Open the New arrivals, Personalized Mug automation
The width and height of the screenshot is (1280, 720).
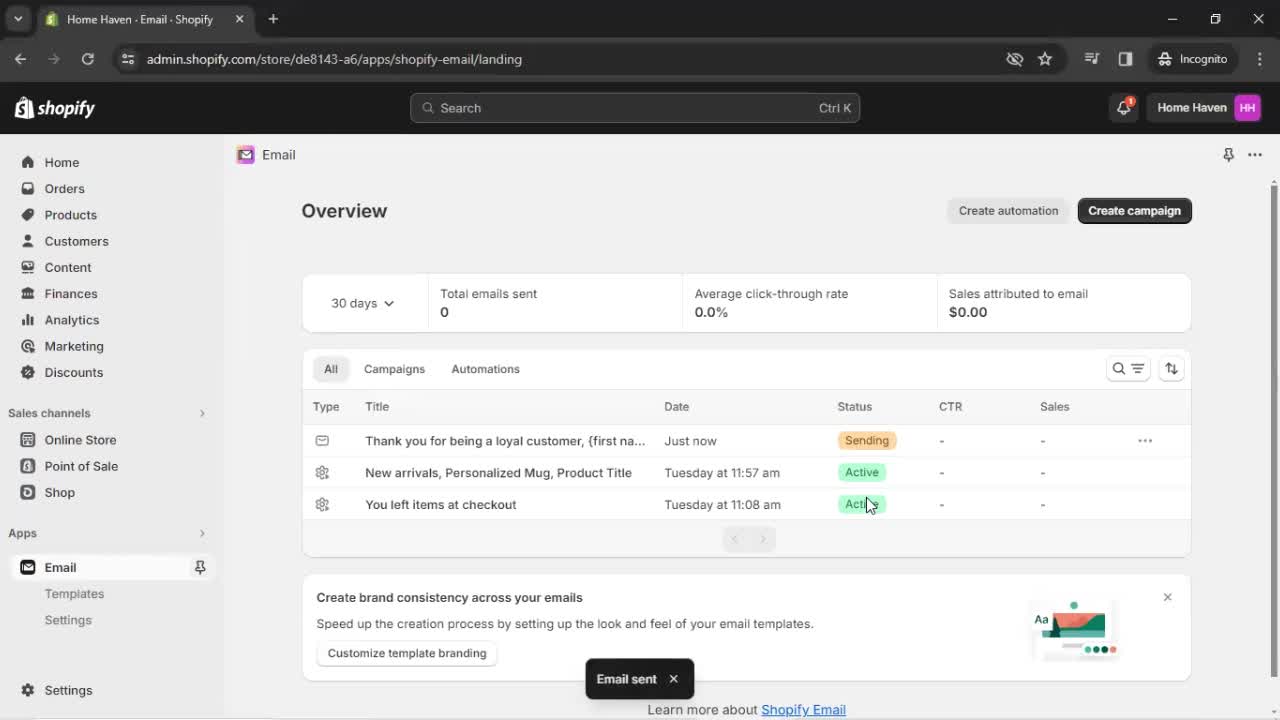pos(498,473)
